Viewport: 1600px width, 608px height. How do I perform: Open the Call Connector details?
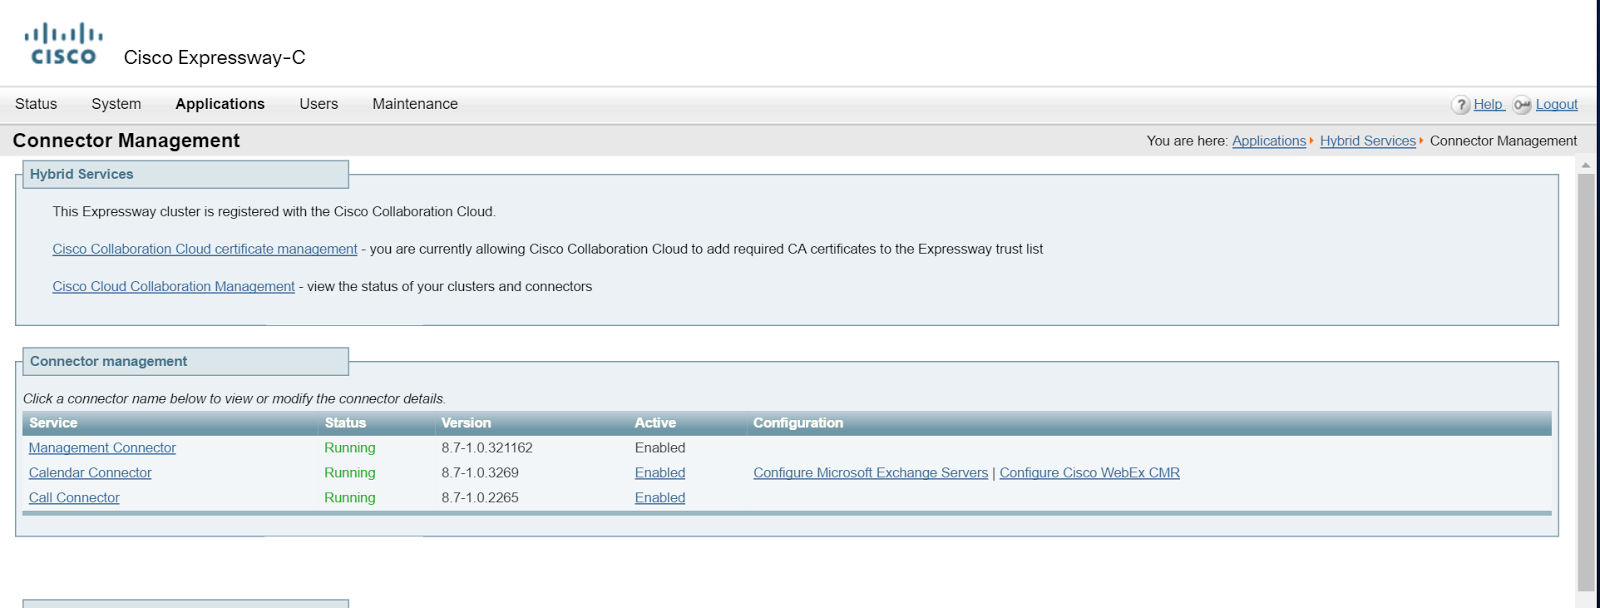74,498
